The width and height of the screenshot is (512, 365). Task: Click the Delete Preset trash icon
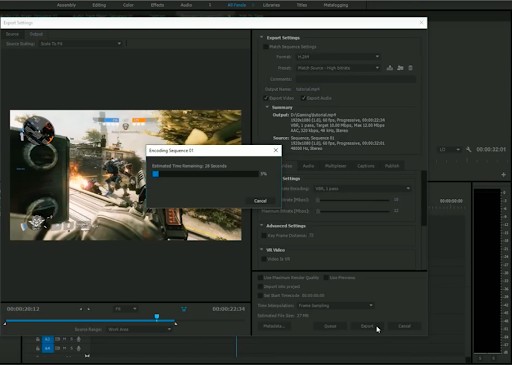(410, 68)
